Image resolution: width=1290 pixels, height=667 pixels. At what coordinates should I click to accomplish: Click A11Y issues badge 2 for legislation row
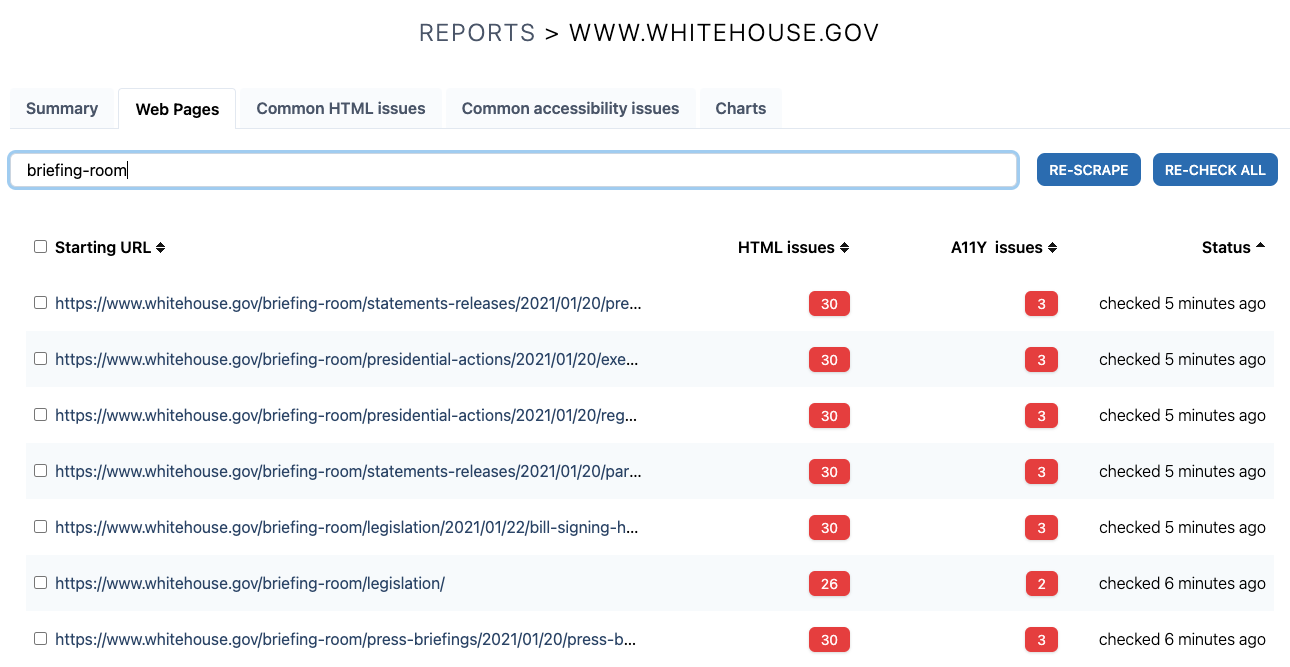[x=1041, y=583]
